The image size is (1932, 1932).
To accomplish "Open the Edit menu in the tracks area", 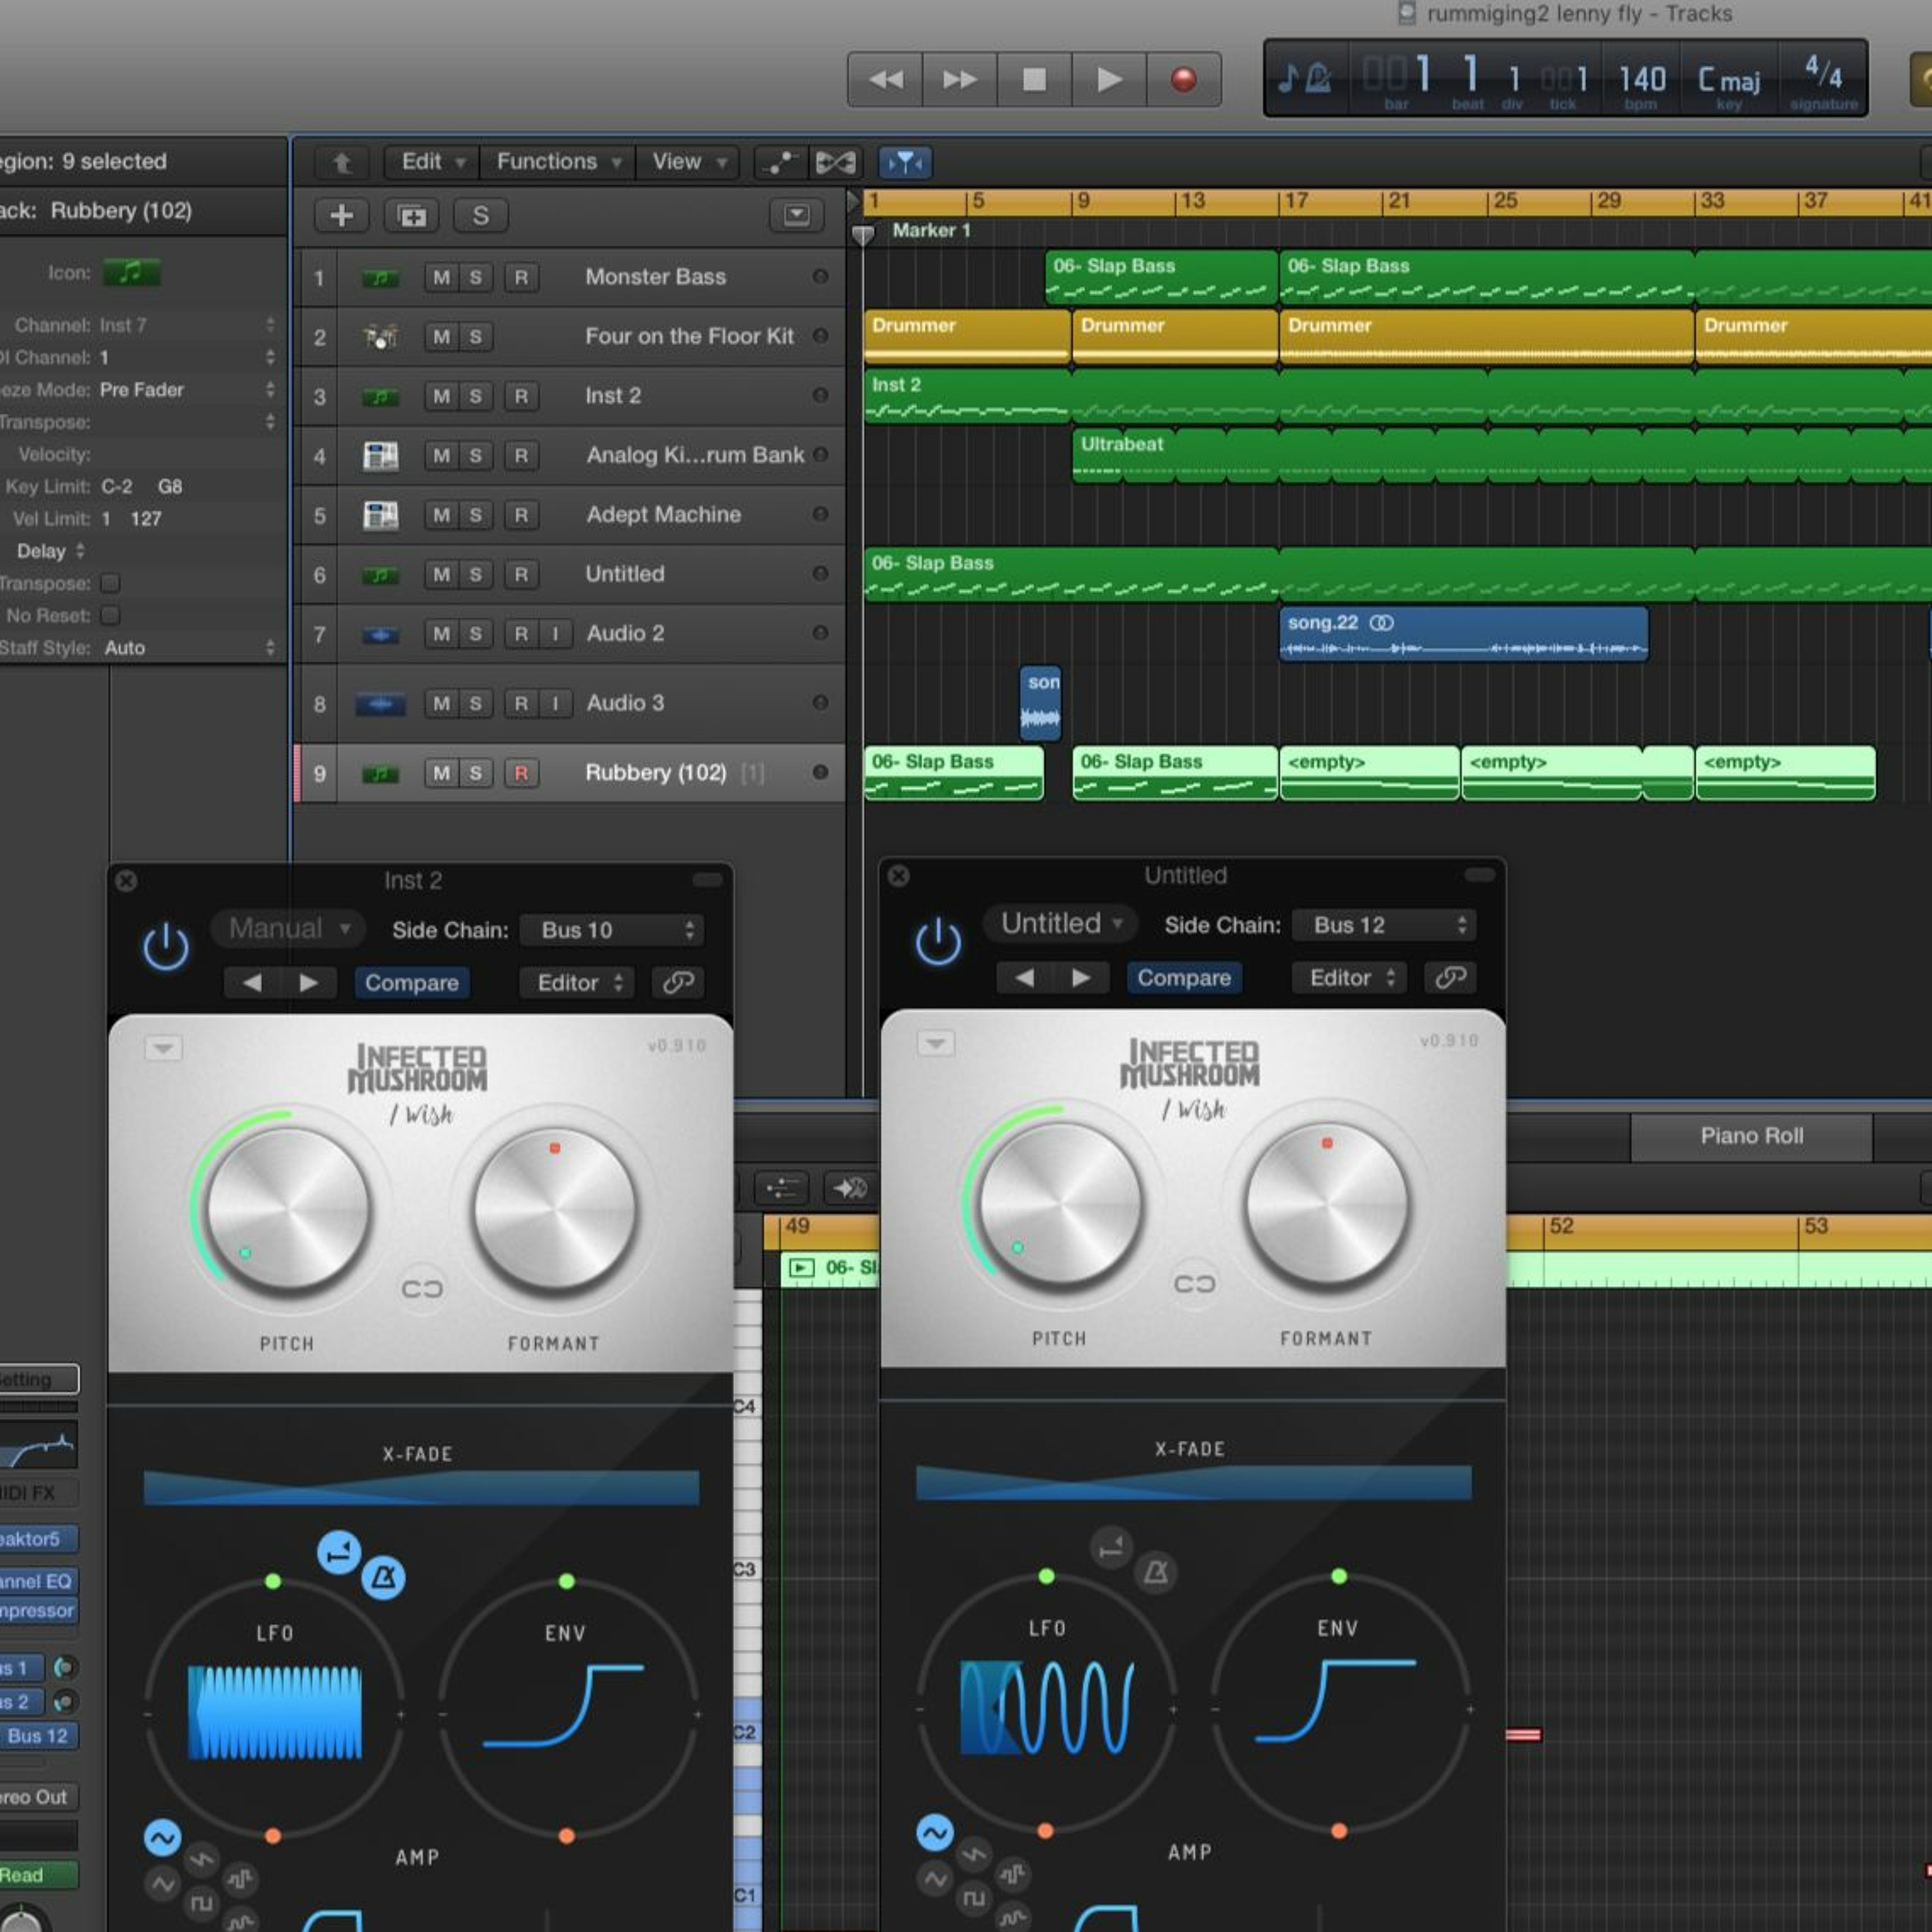I will point(433,162).
